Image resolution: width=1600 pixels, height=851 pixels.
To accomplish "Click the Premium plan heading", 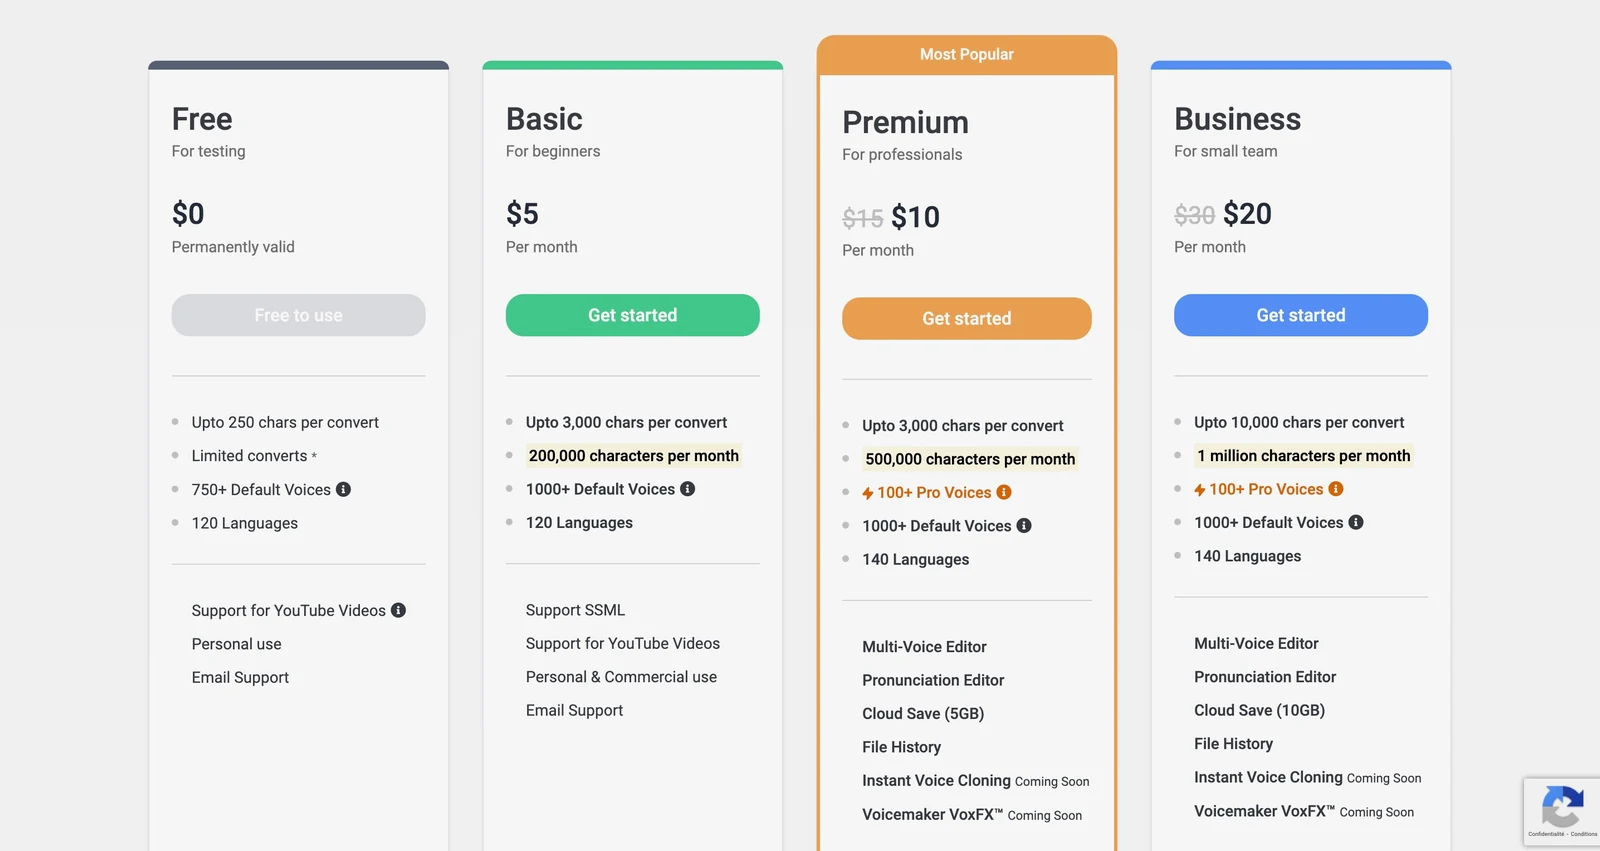I will click(x=905, y=122).
